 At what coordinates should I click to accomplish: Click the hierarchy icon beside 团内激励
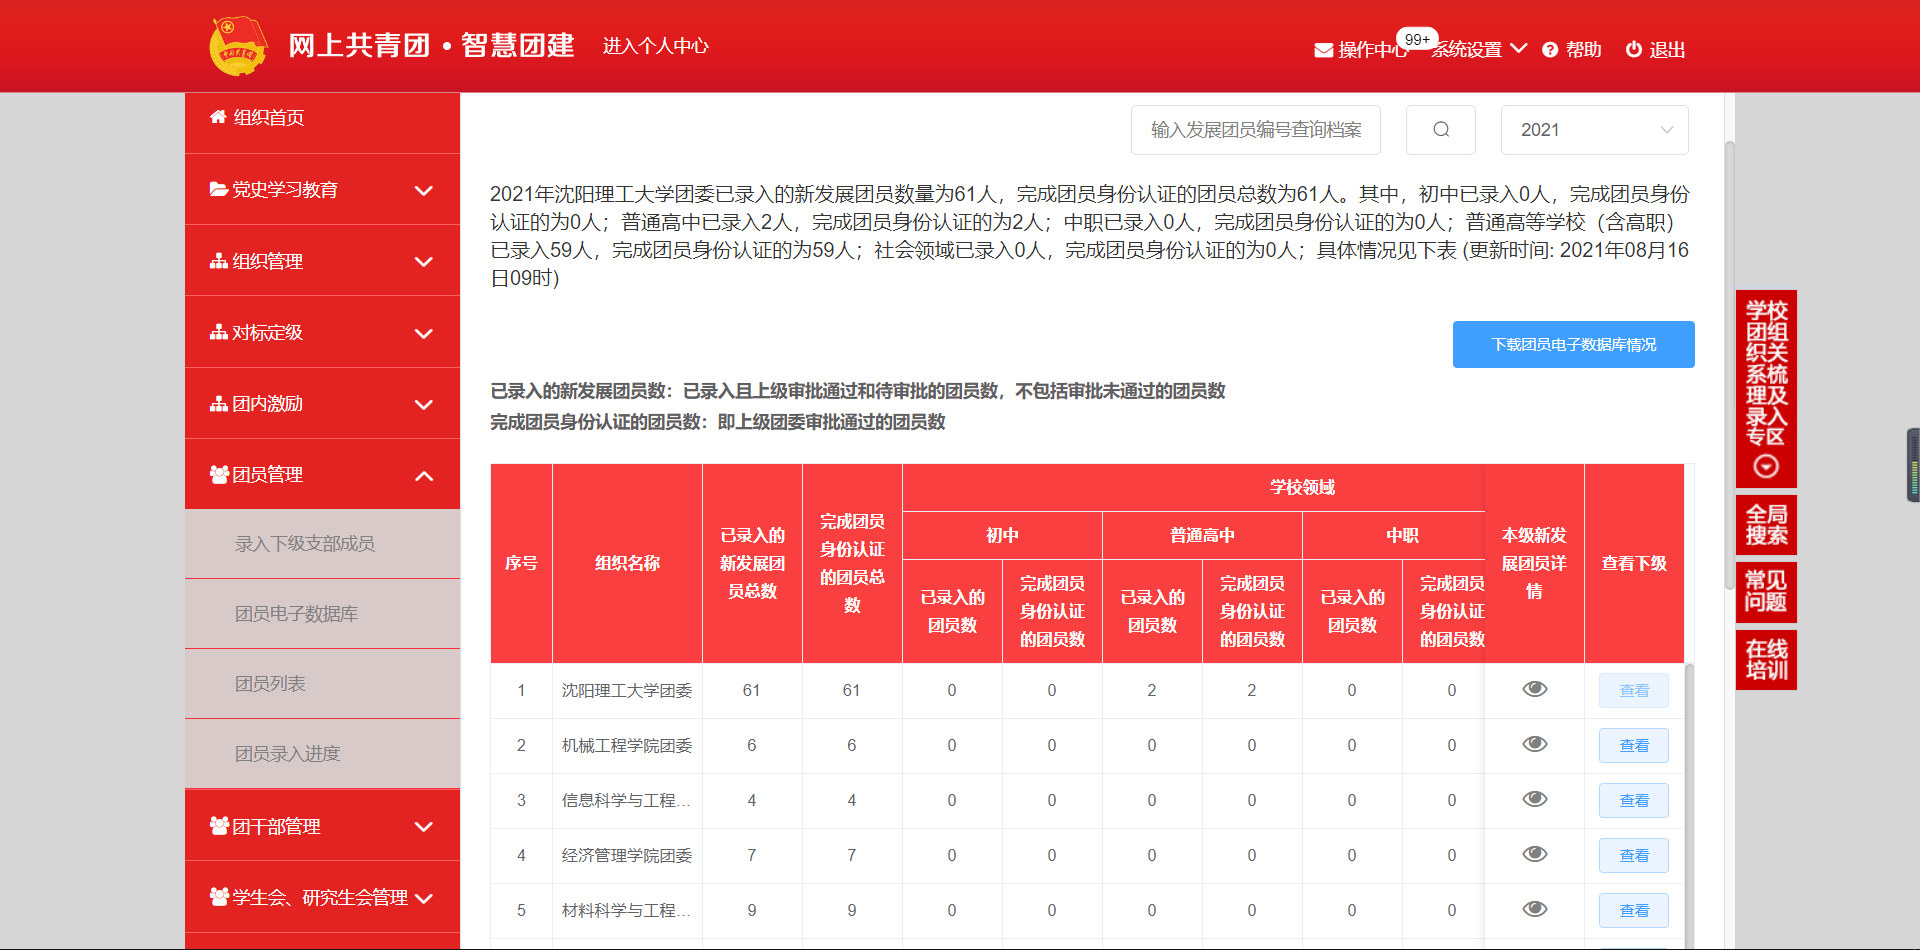point(218,403)
